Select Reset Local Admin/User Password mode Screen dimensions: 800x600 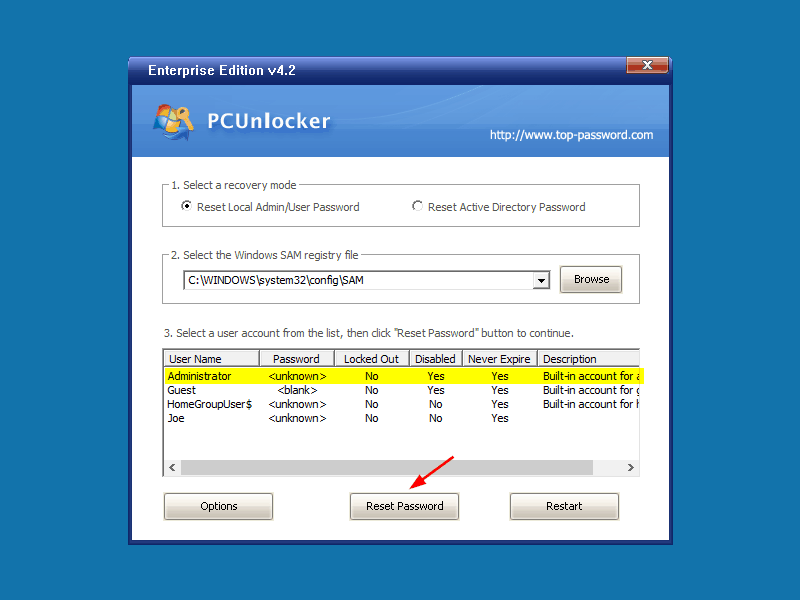coord(187,206)
